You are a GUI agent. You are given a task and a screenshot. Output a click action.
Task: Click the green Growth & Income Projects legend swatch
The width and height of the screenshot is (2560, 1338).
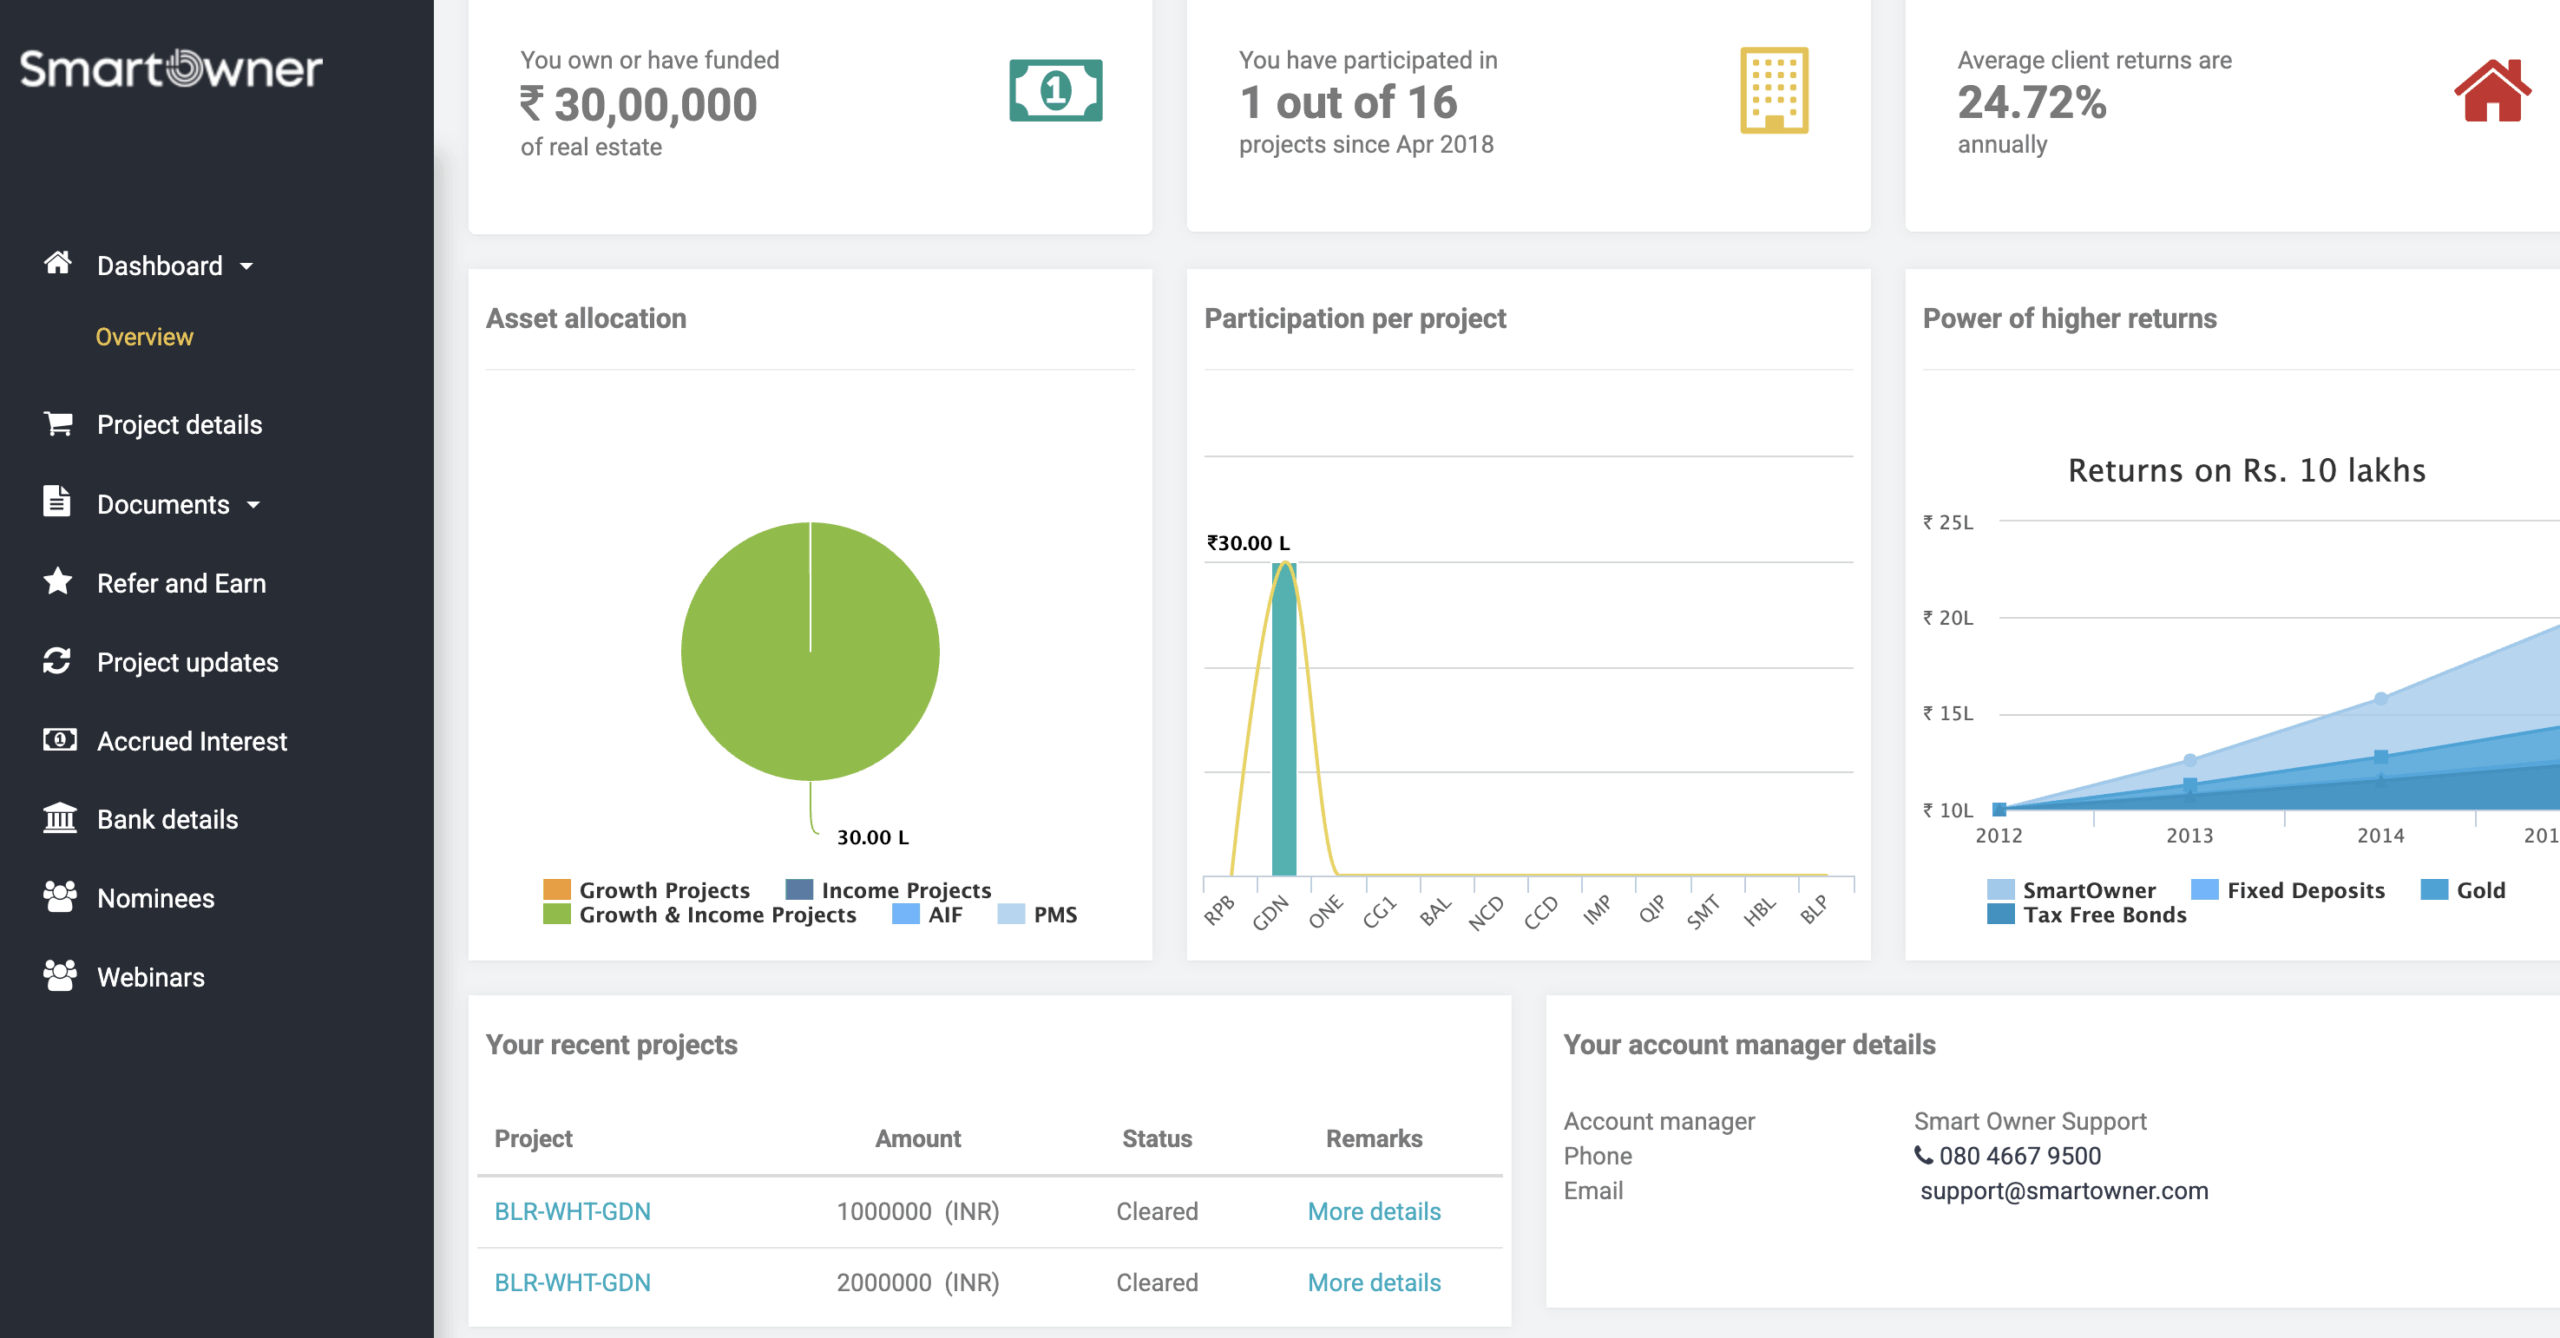pyautogui.click(x=556, y=914)
